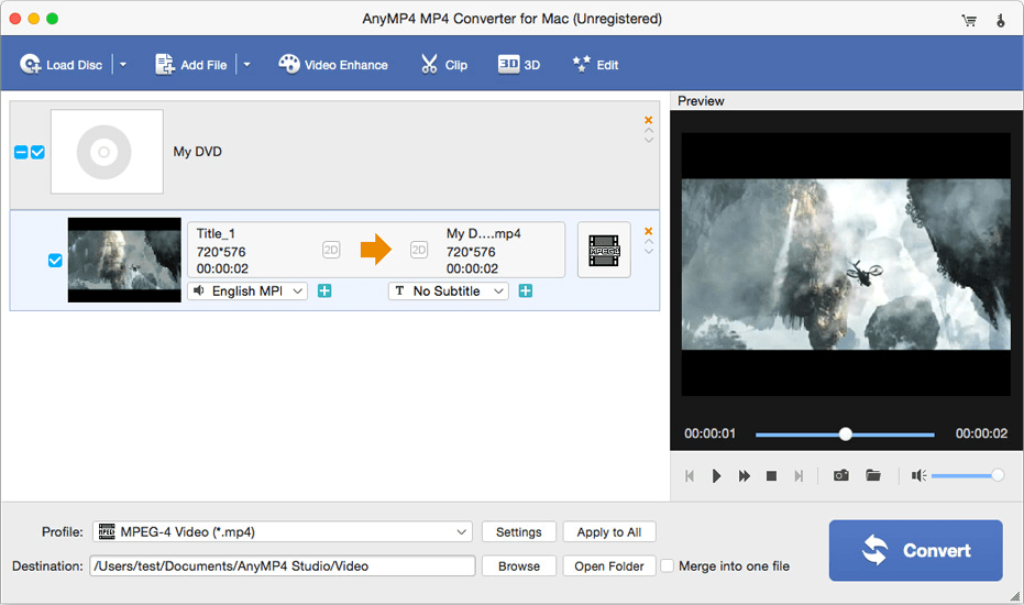
Task: Move Title_1 down with arrow
Action: click(x=648, y=250)
